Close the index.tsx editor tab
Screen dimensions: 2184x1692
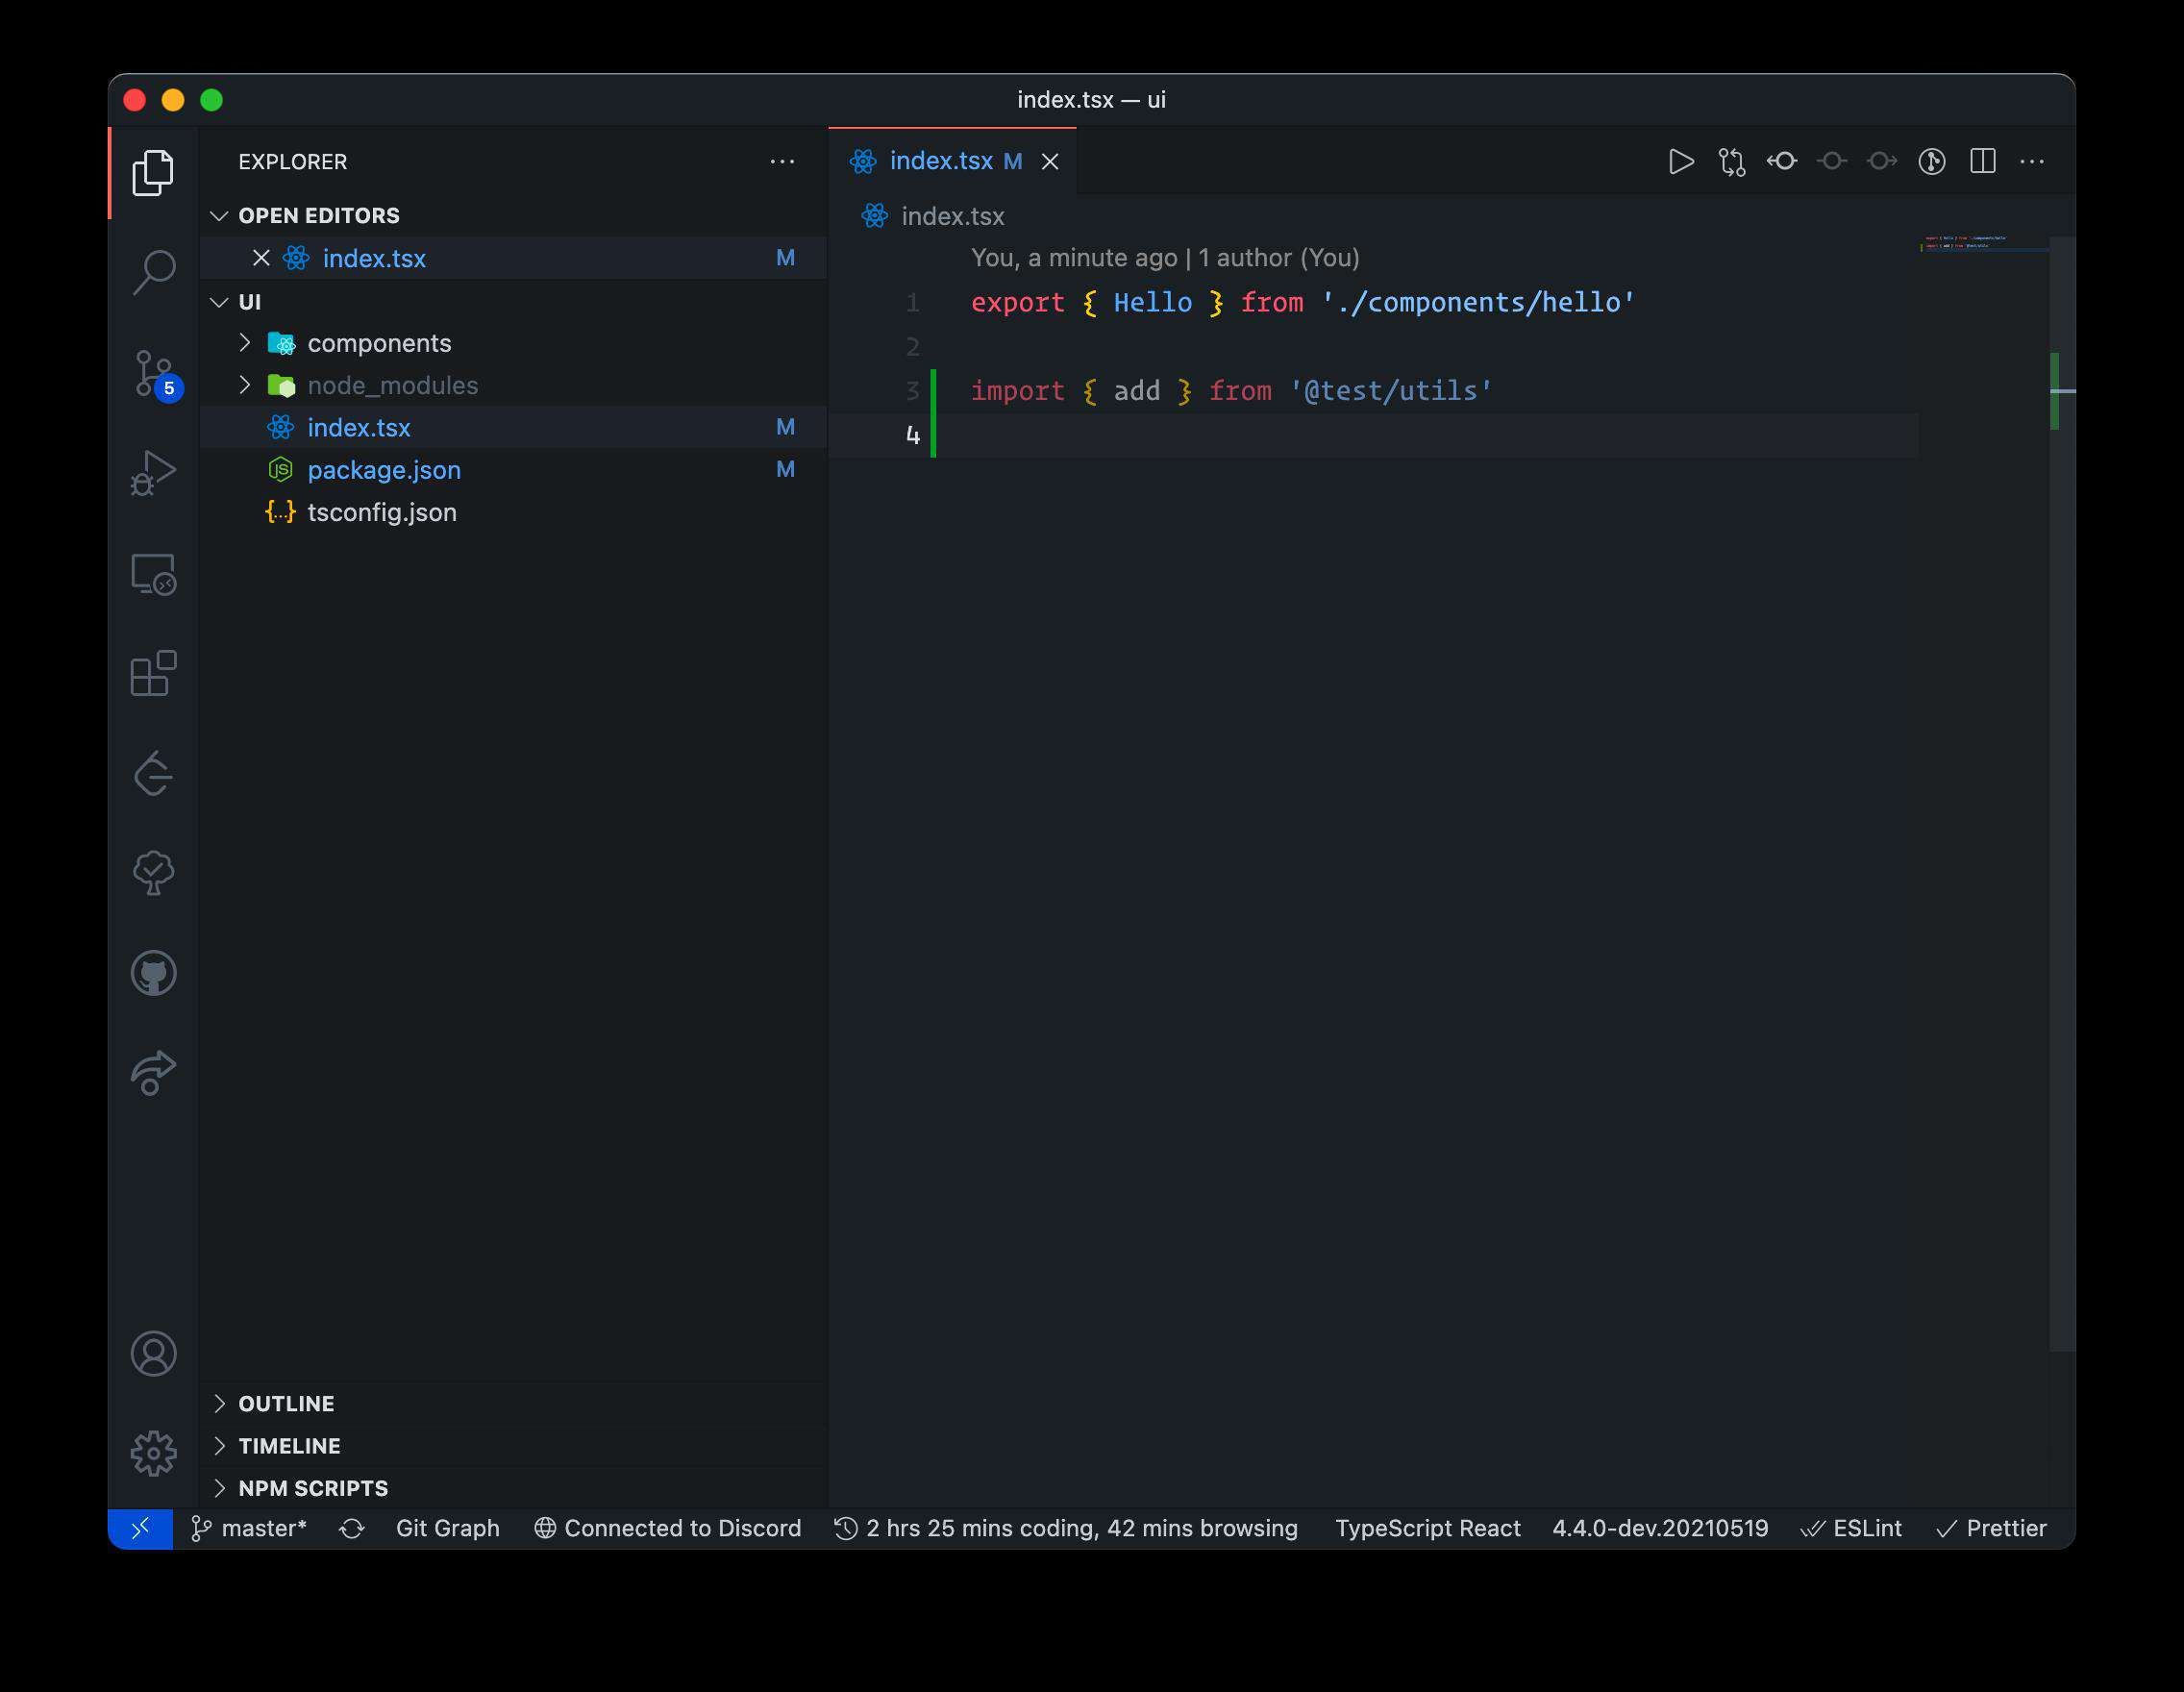coord(1049,161)
